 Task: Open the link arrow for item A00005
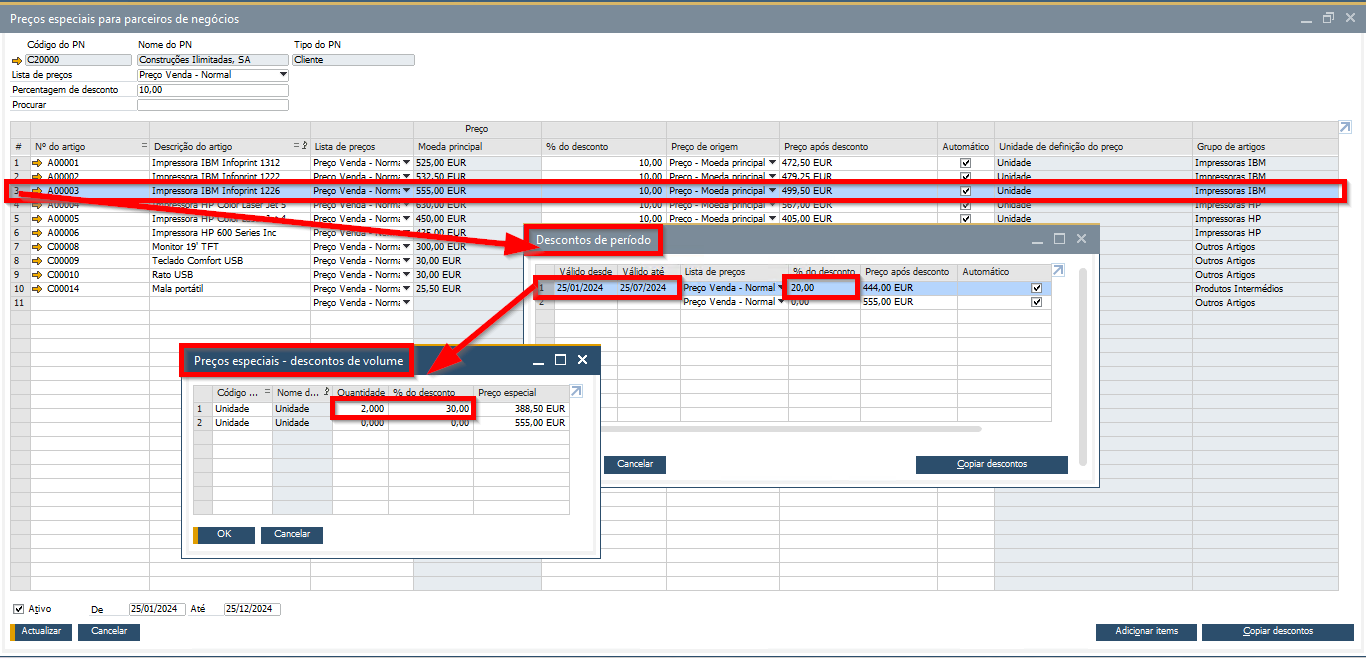[x=38, y=219]
